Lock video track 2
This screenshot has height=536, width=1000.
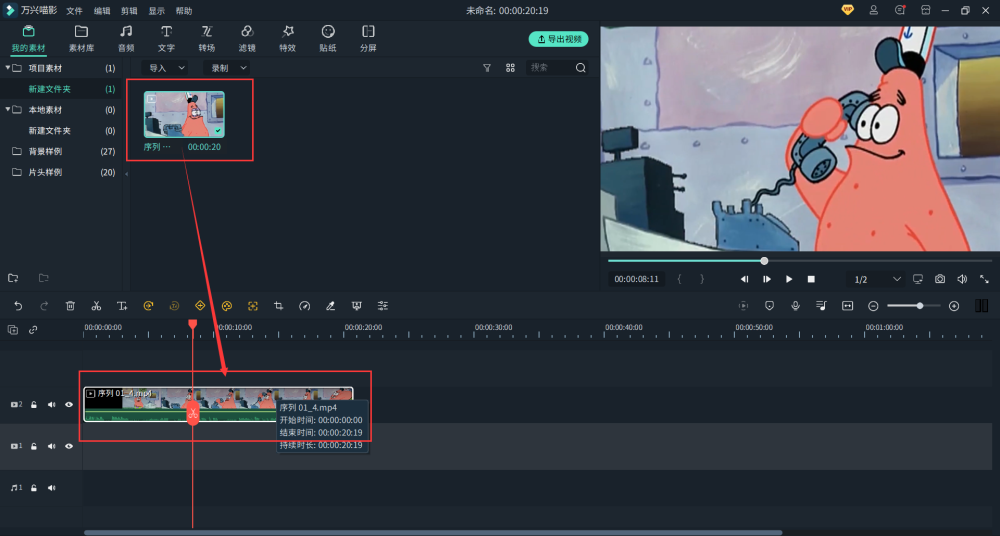point(34,405)
